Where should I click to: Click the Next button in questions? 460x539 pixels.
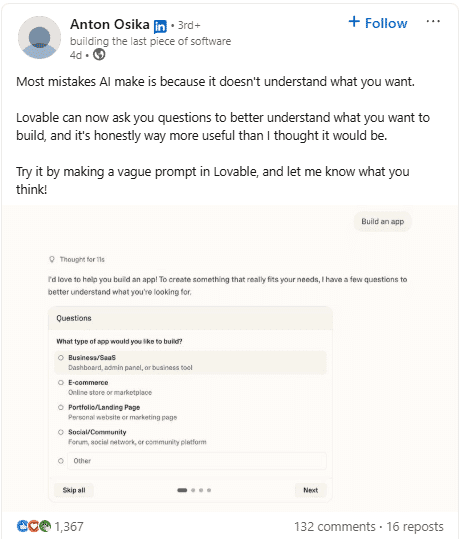coord(310,490)
